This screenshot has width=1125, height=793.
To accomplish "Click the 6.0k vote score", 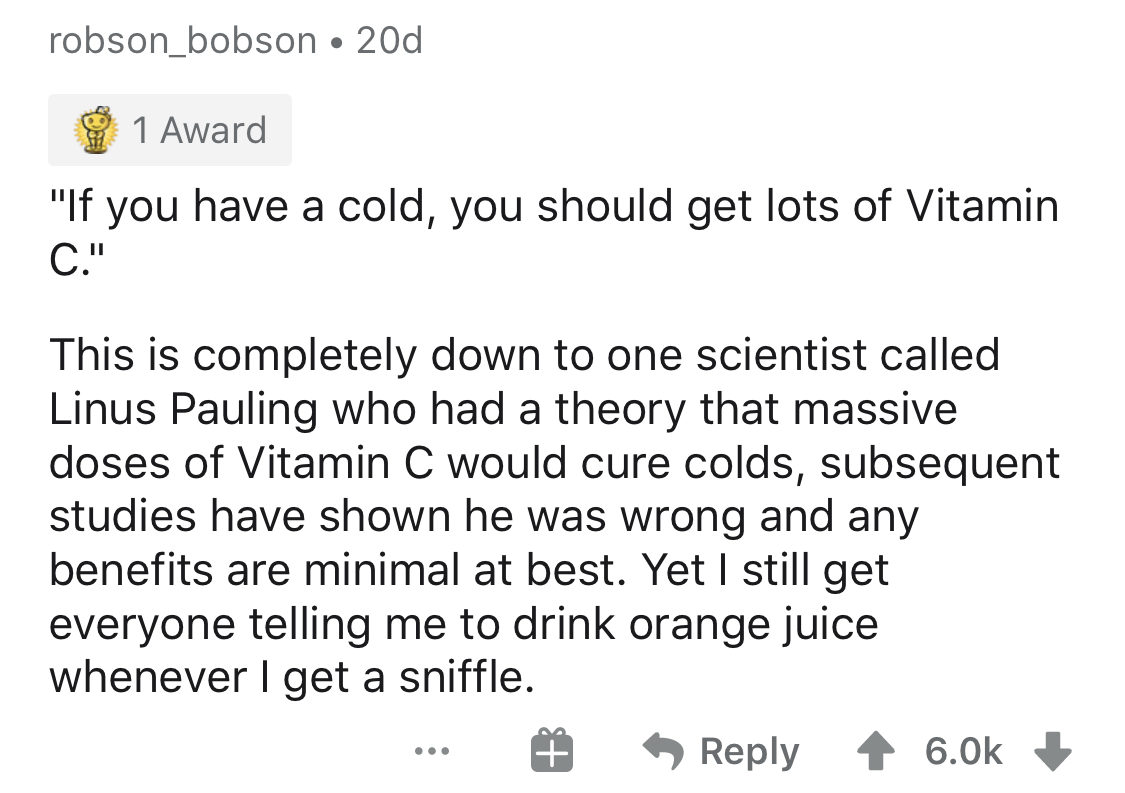I will tap(963, 751).
